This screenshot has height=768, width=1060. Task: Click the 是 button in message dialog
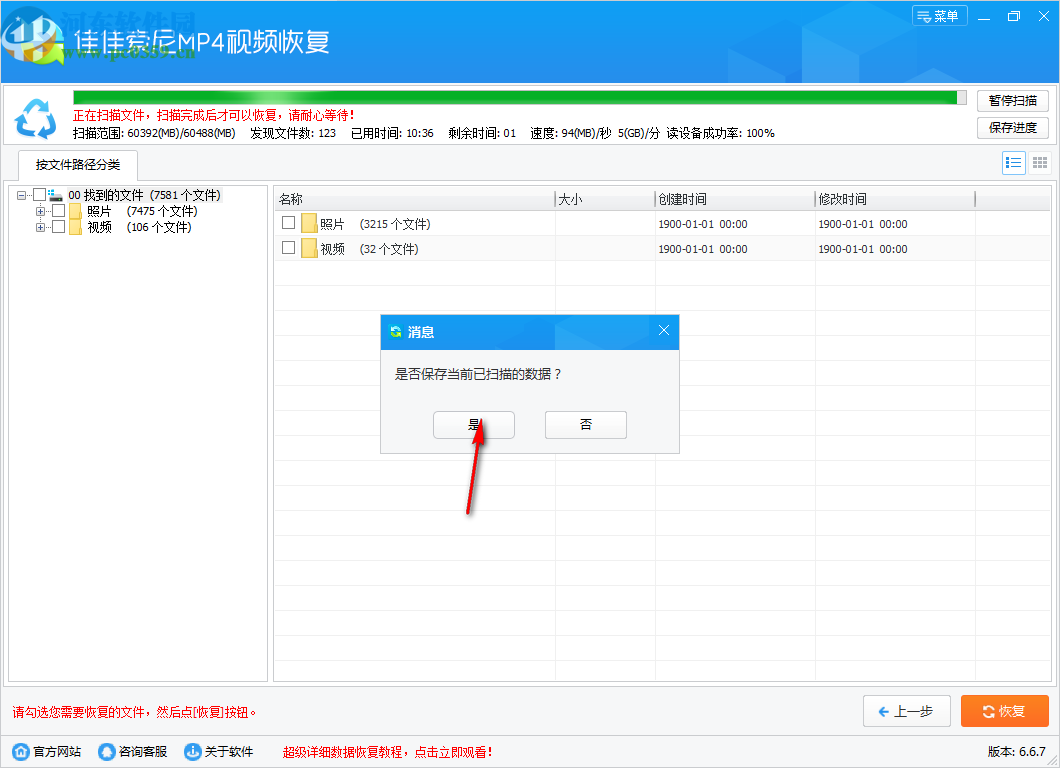click(473, 425)
